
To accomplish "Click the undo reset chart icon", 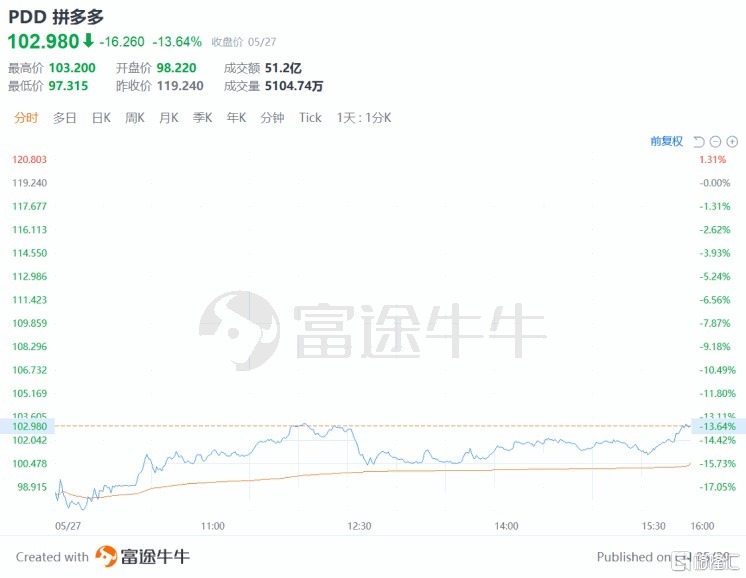I will coord(698,141).
